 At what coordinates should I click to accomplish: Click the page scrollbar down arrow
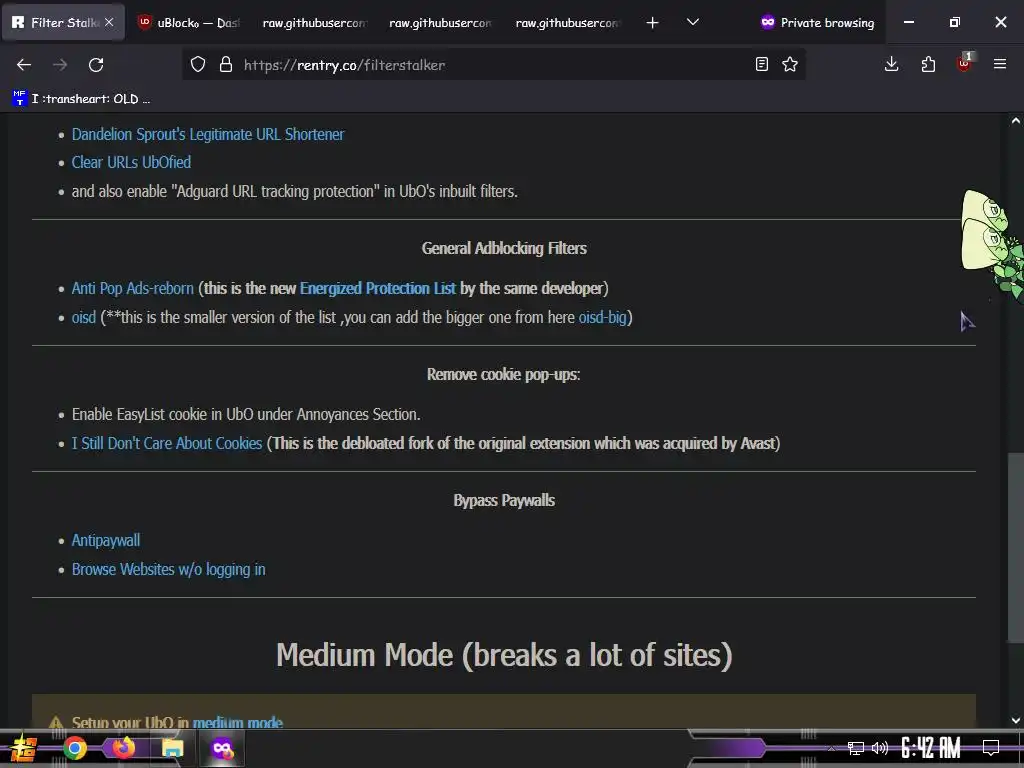coord(1016,720)
